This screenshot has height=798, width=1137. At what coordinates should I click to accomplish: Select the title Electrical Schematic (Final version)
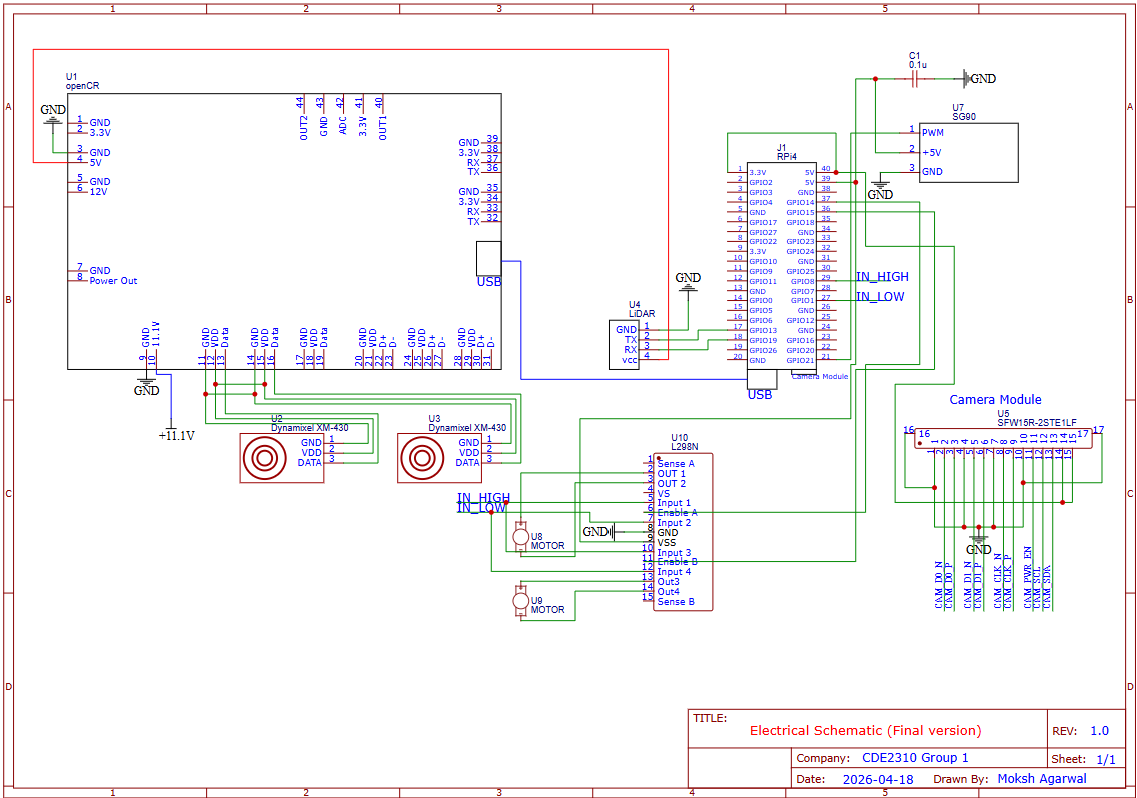point(865,730)
